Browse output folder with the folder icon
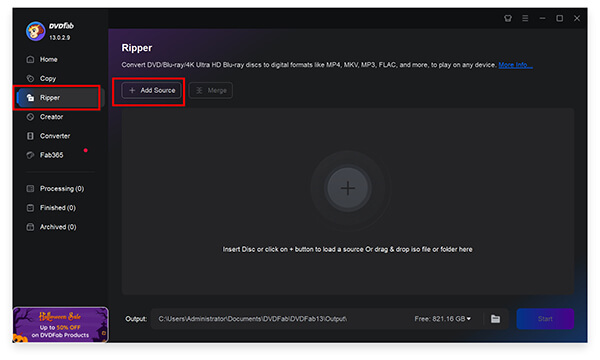The image size is (600, 360). tap(496, 319)
